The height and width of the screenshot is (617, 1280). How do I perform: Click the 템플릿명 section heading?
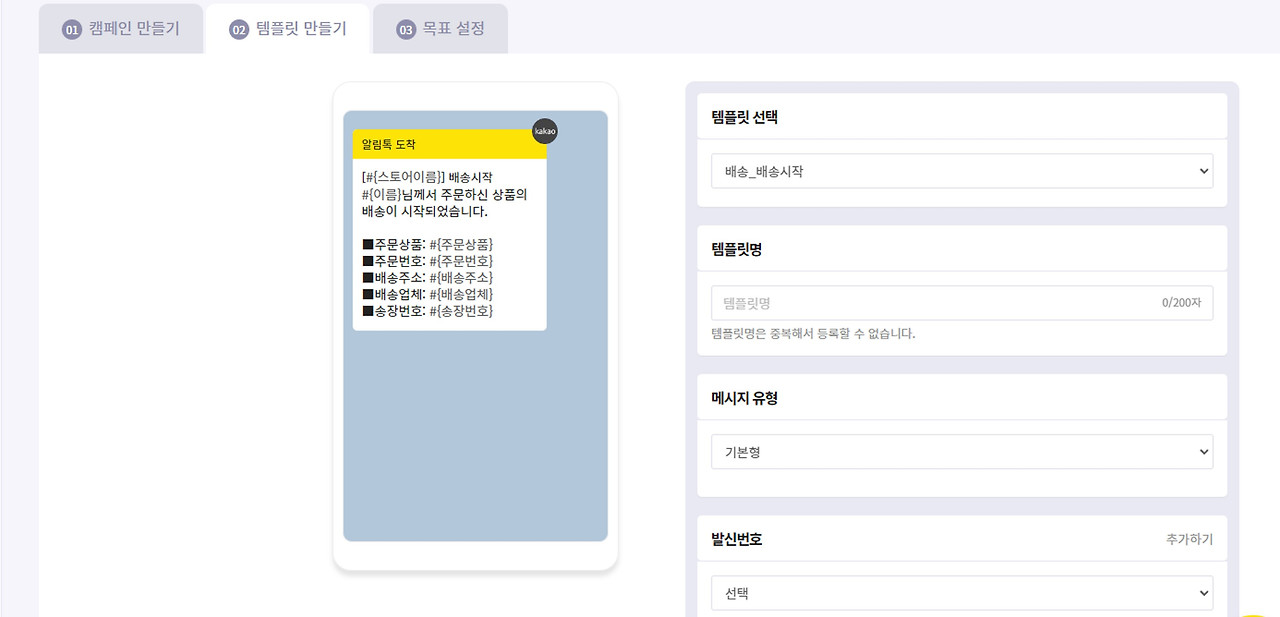pyautogui.click(x=736, y=249)
